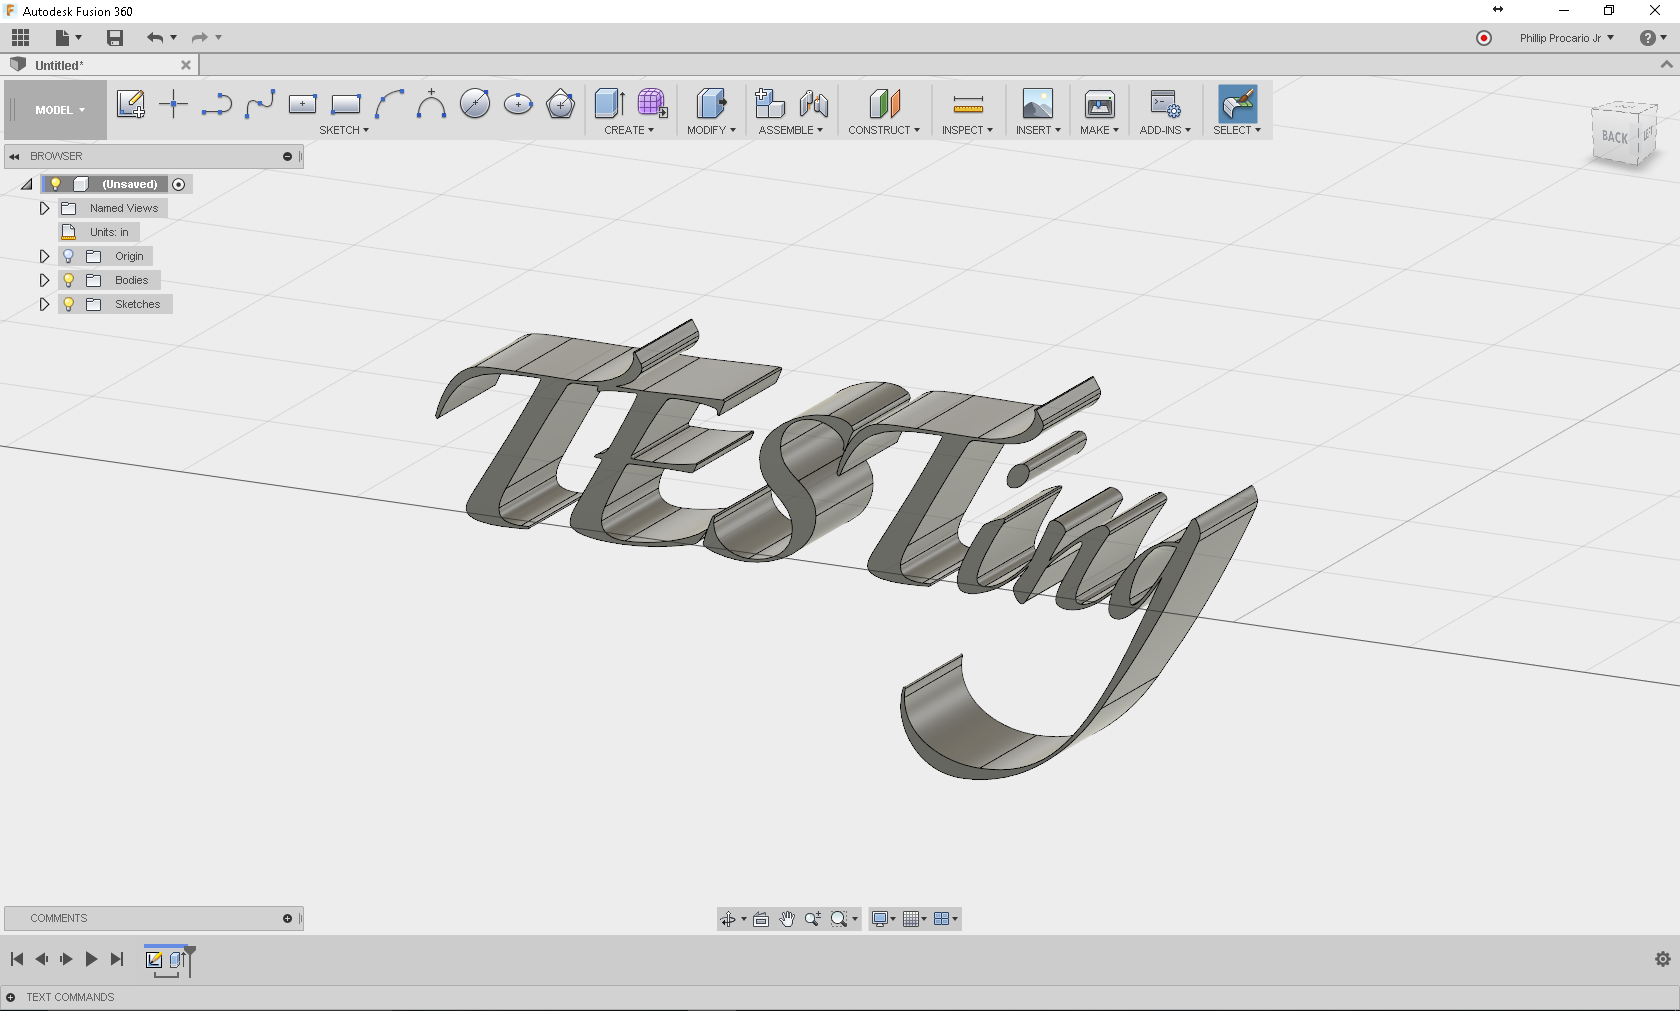Viewport: 1680px width, 1011px height.
Task: Select the sketch Point tool
Action: (x=173, y=104)
